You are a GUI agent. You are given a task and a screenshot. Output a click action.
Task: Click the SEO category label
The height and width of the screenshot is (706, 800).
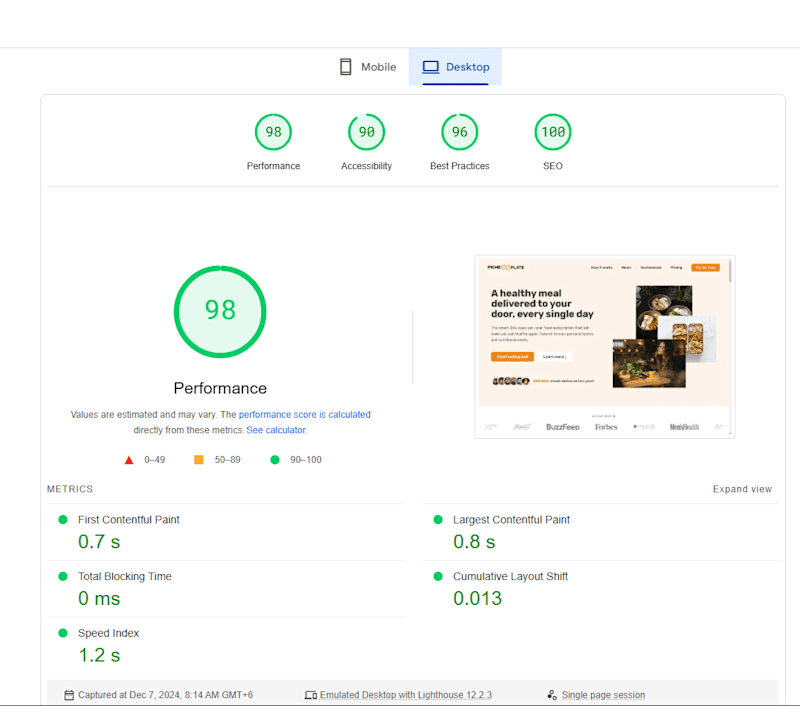(x=553, y=166)
